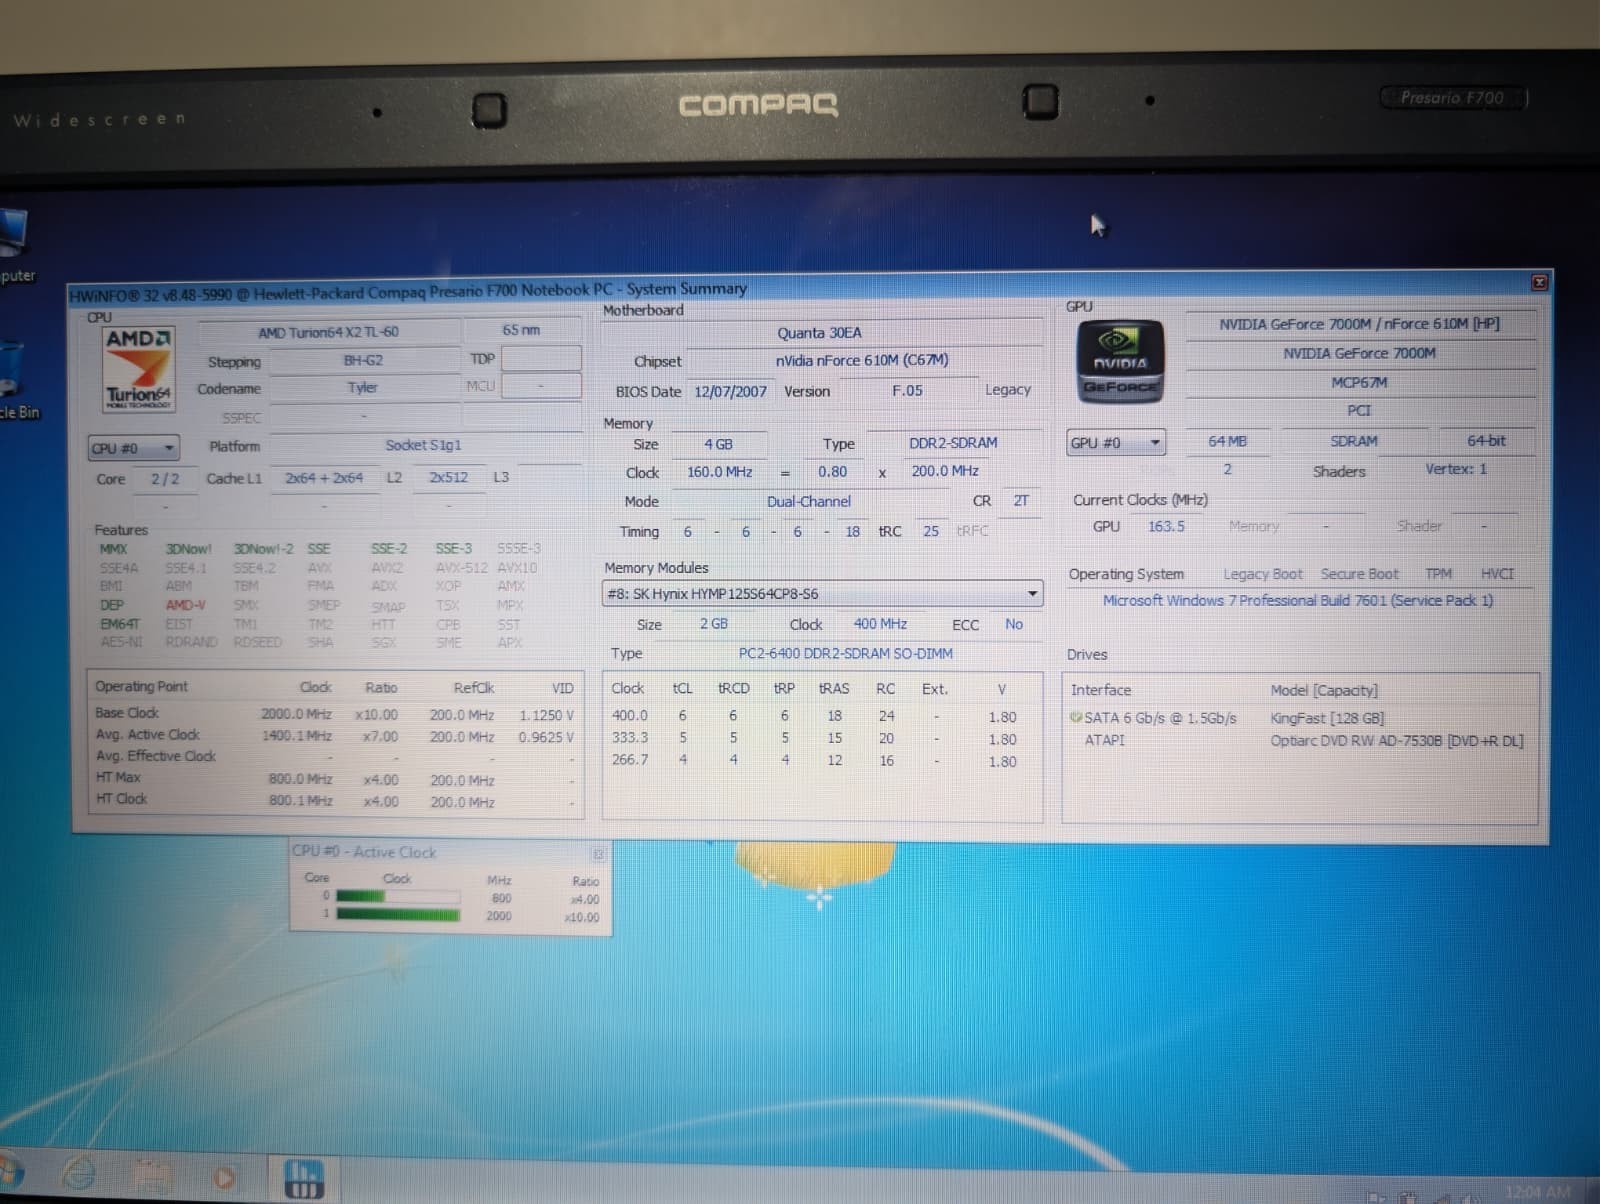1600x1204 pixels.
Task: Click the 'DDR2-SDRAM' memory type
Action: 953,442
